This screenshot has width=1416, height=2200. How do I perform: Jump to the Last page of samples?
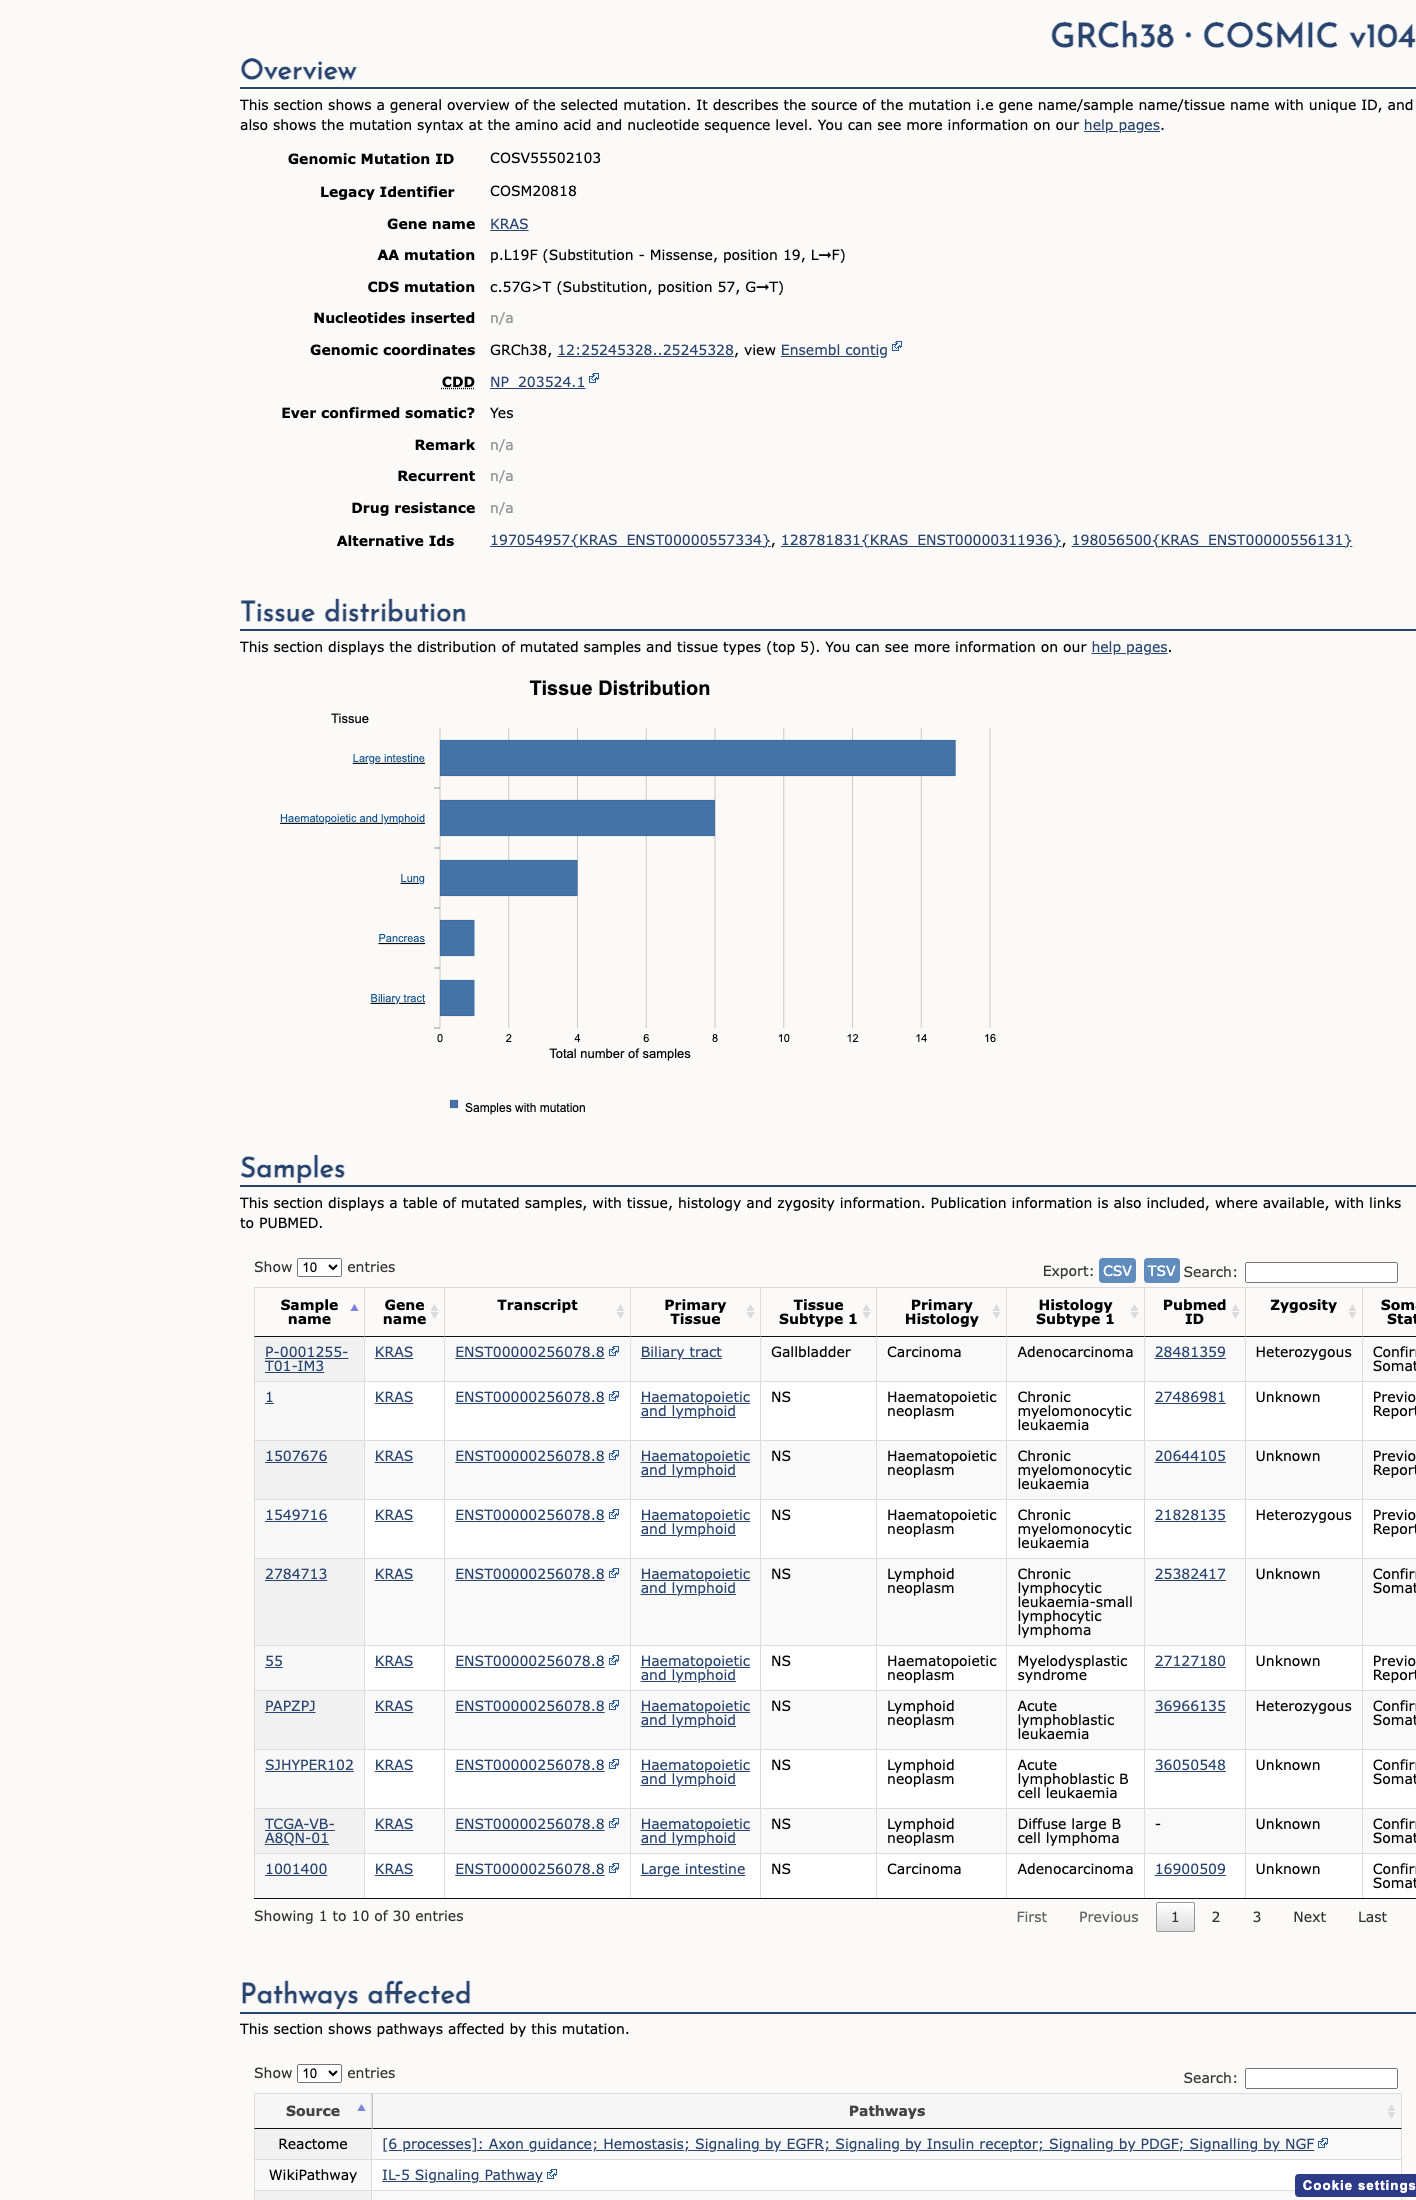[1372, 1917]
